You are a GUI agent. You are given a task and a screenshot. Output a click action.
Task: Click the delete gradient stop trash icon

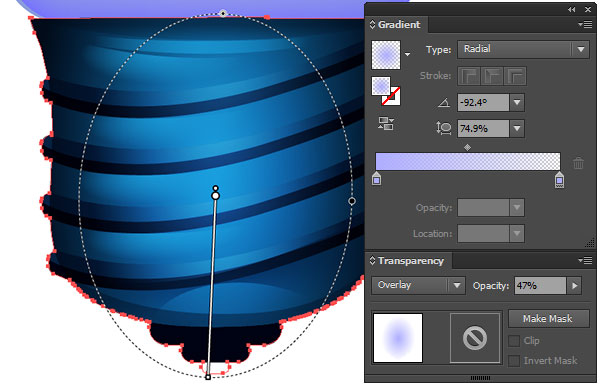click(x=579, y=163)
